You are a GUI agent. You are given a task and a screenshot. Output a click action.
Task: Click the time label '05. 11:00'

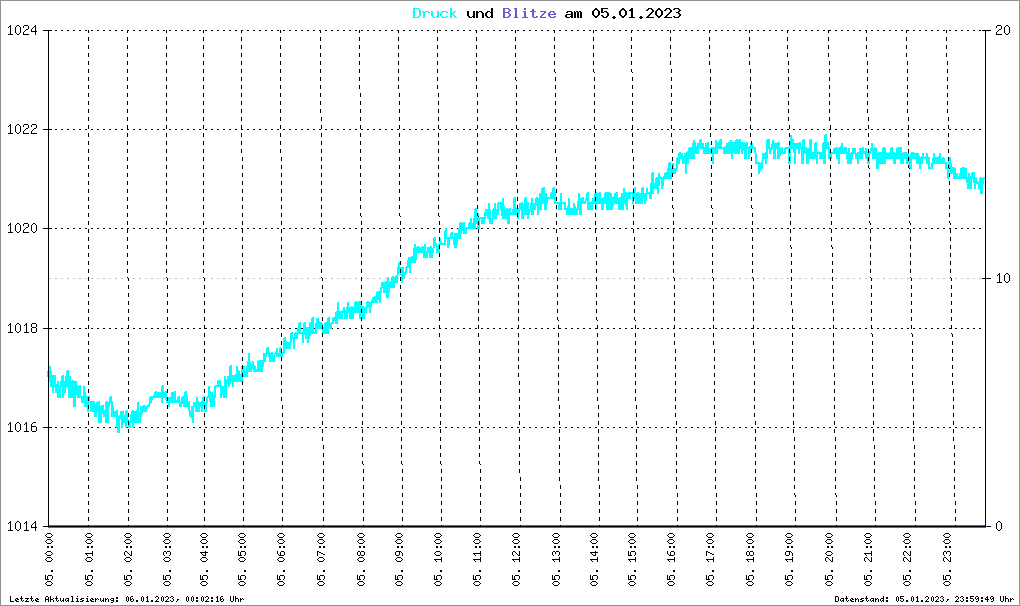click(x=478, y=560)
